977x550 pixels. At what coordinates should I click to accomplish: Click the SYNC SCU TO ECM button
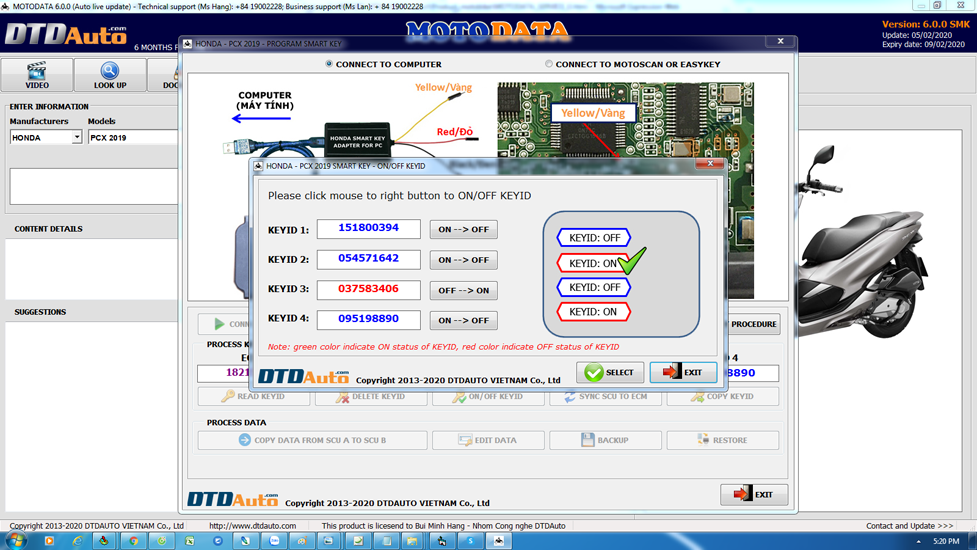coord(606,396)
